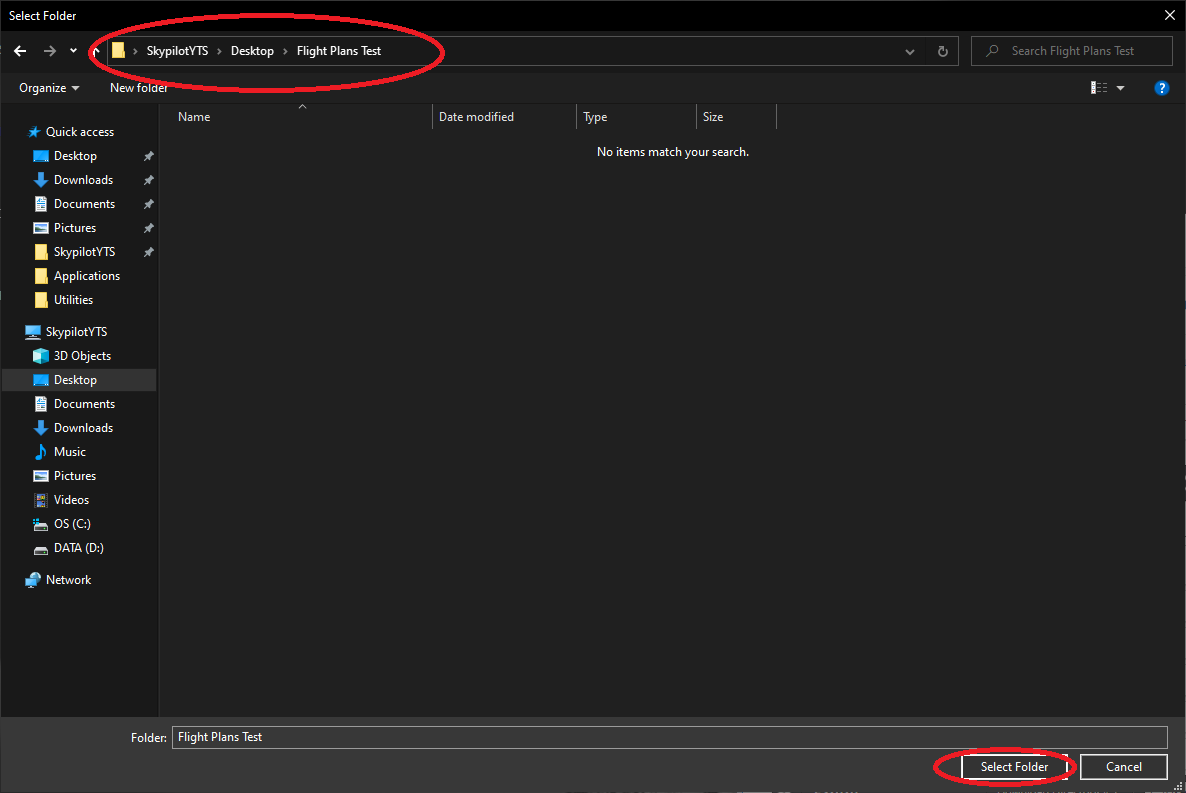The width and height of the screenshot is (1186, 793).
Task: Expand the view options dropdown arrow
Action: click(x=1120, y=88)
